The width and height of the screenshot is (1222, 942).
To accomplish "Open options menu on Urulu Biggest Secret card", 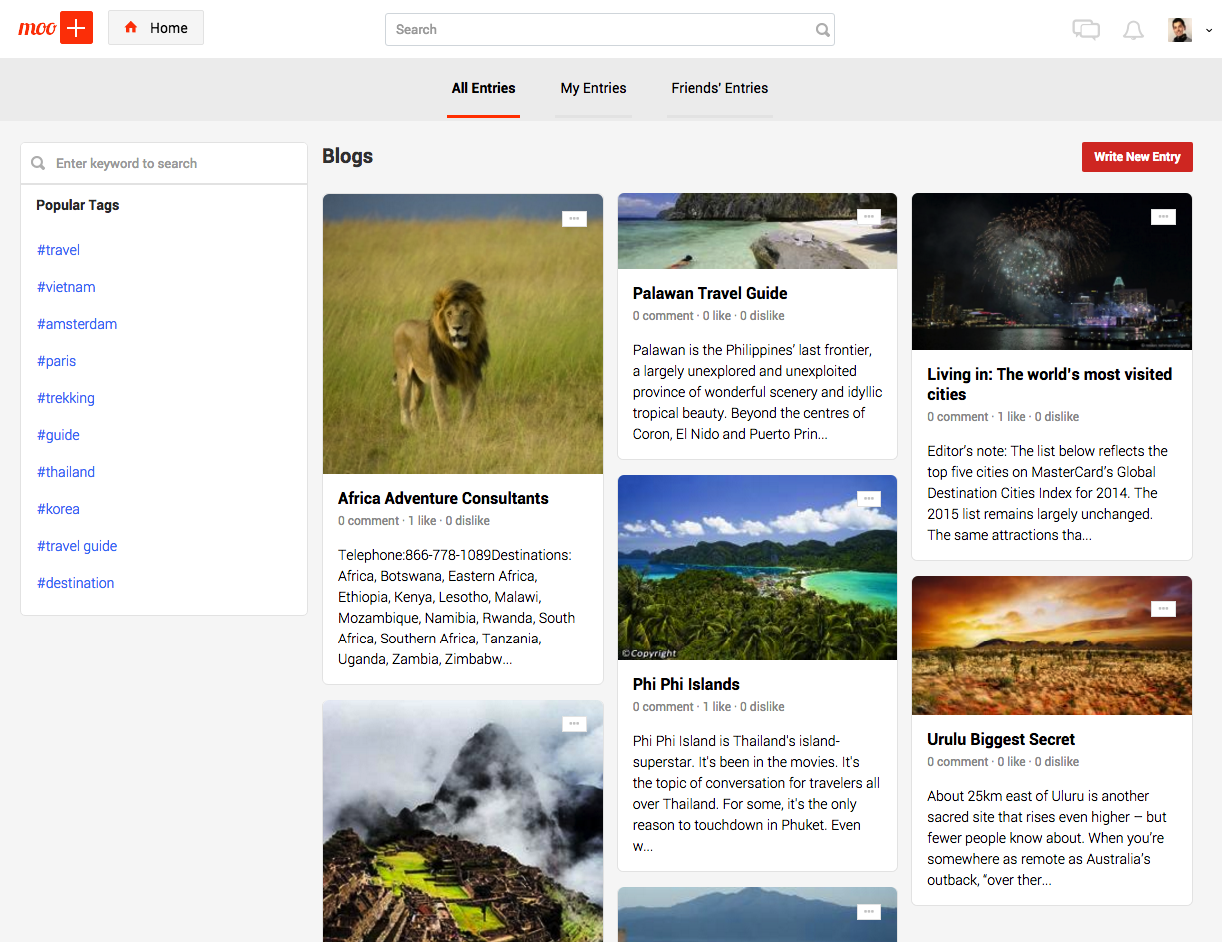I will tap(1163, 608).
